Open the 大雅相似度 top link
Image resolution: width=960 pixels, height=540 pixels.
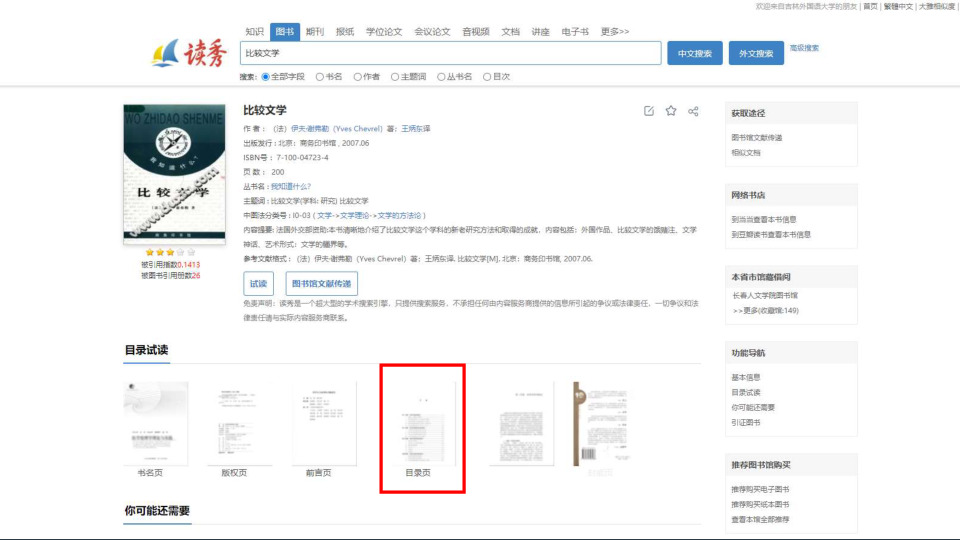(937, 7)
